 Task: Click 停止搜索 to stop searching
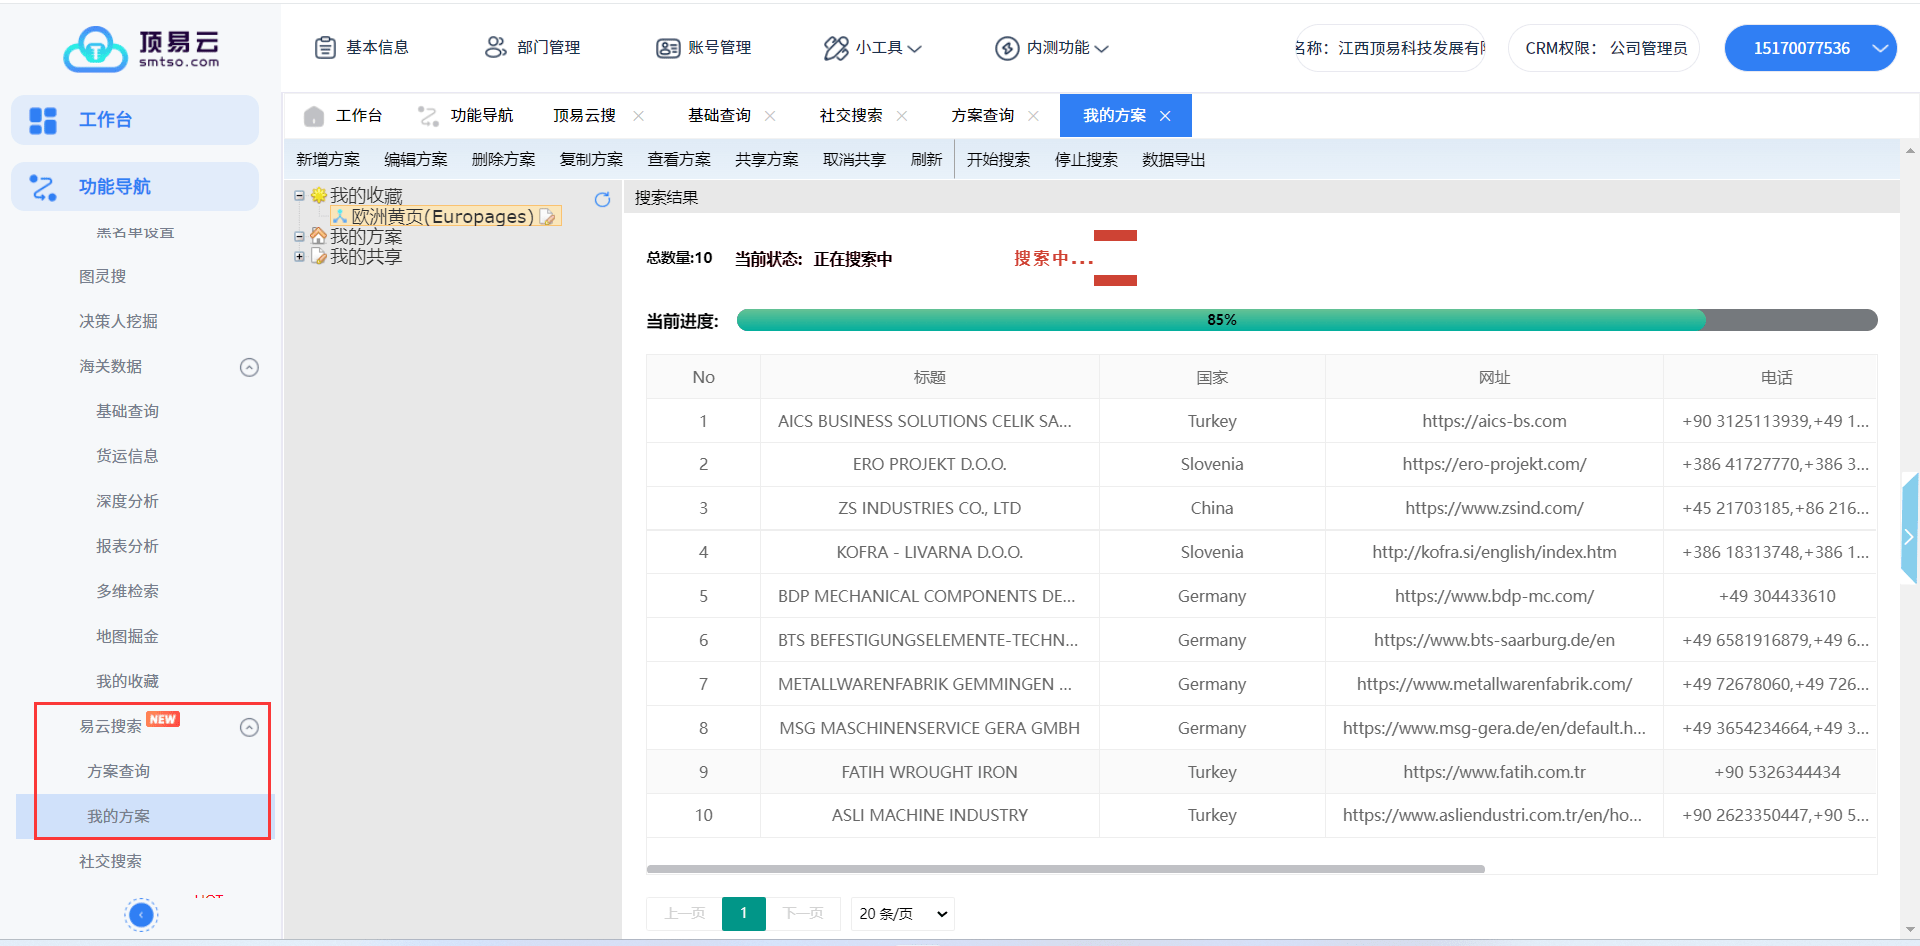(1086, 160)
